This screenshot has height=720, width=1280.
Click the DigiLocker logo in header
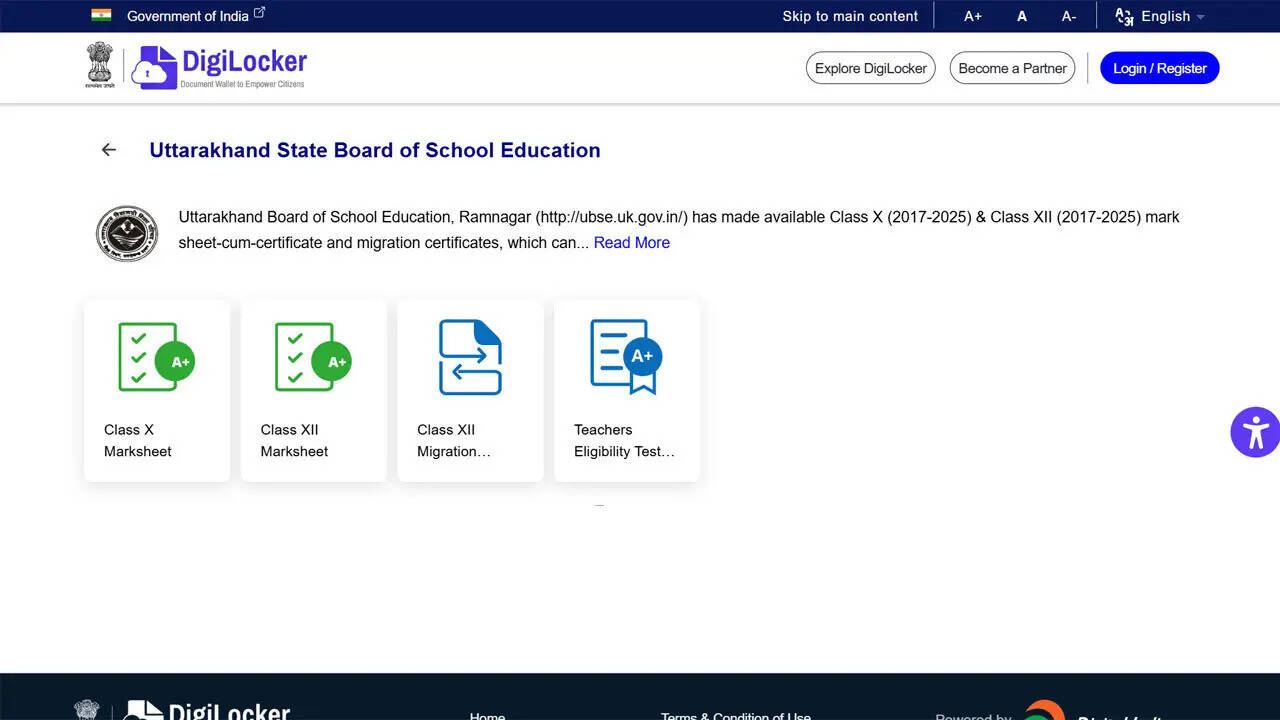pos(222,67)
